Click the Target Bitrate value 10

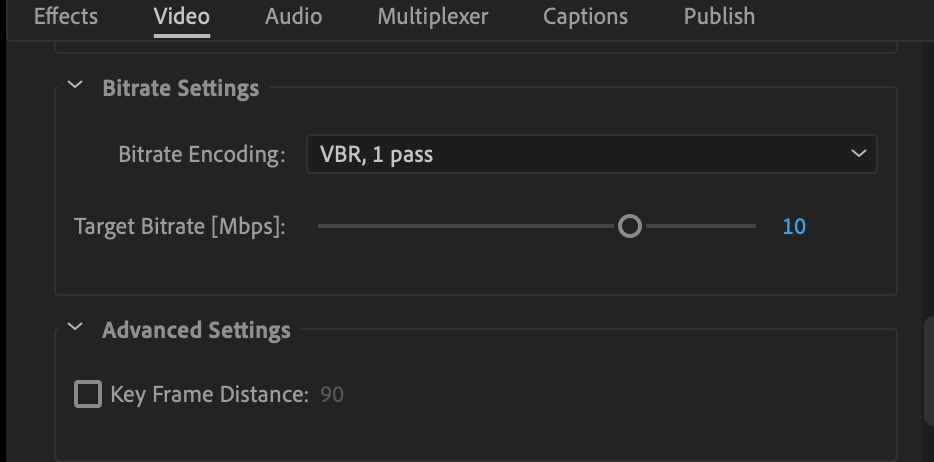(794, 227)
